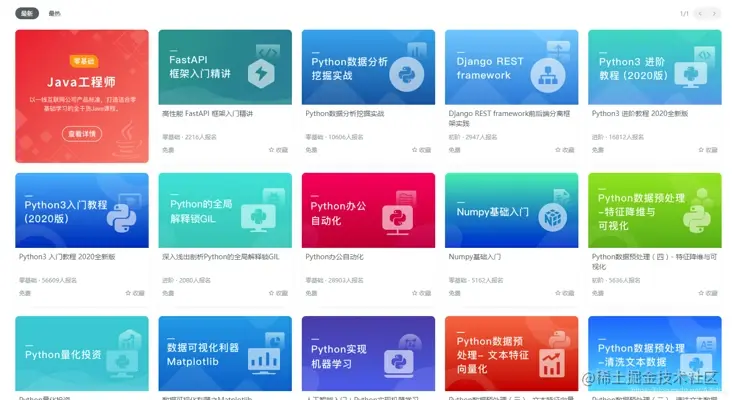Select the text 零基础 · 28903人报名
732x400 pixels.
[334, 281]
